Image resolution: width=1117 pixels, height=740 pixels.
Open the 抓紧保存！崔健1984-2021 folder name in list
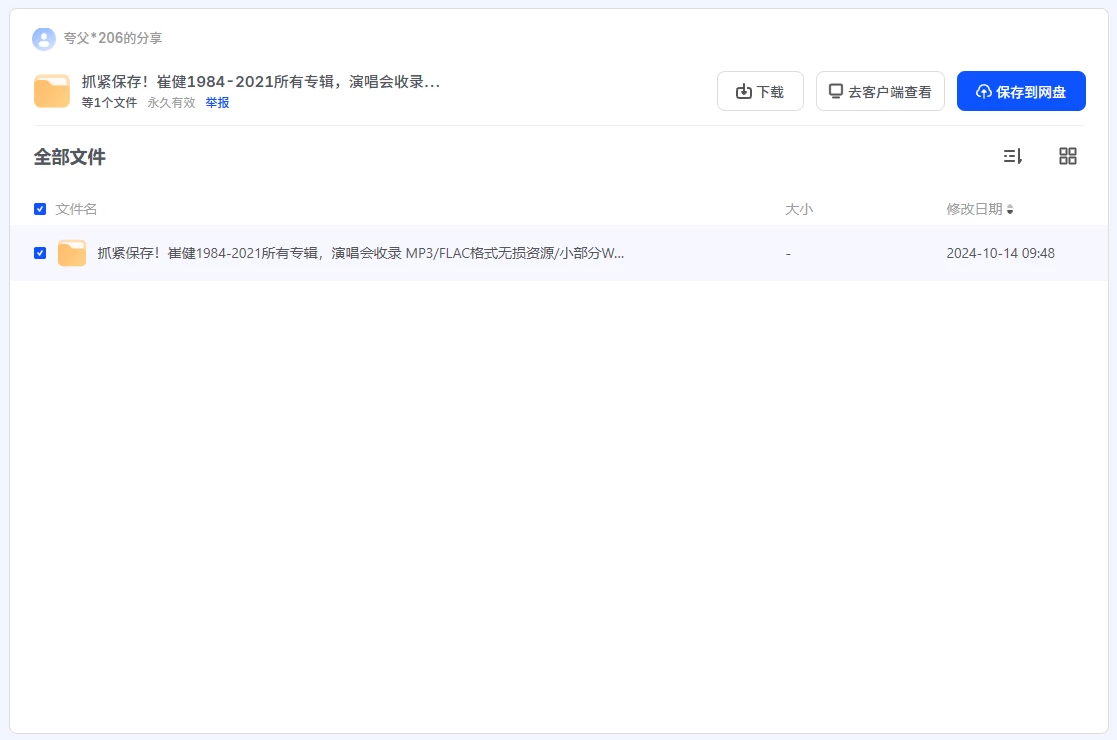tap(360, 254)
